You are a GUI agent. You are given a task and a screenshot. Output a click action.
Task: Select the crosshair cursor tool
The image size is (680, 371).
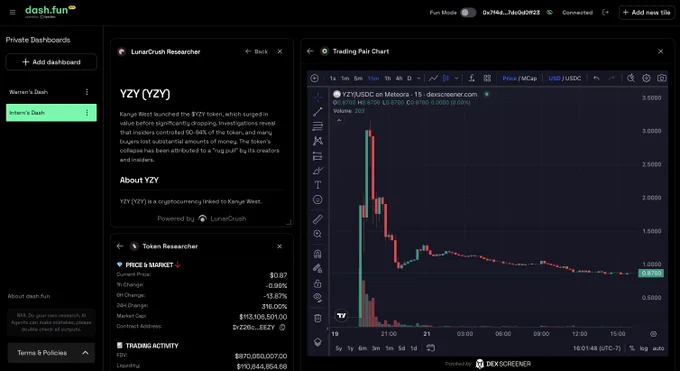(318, 97)
